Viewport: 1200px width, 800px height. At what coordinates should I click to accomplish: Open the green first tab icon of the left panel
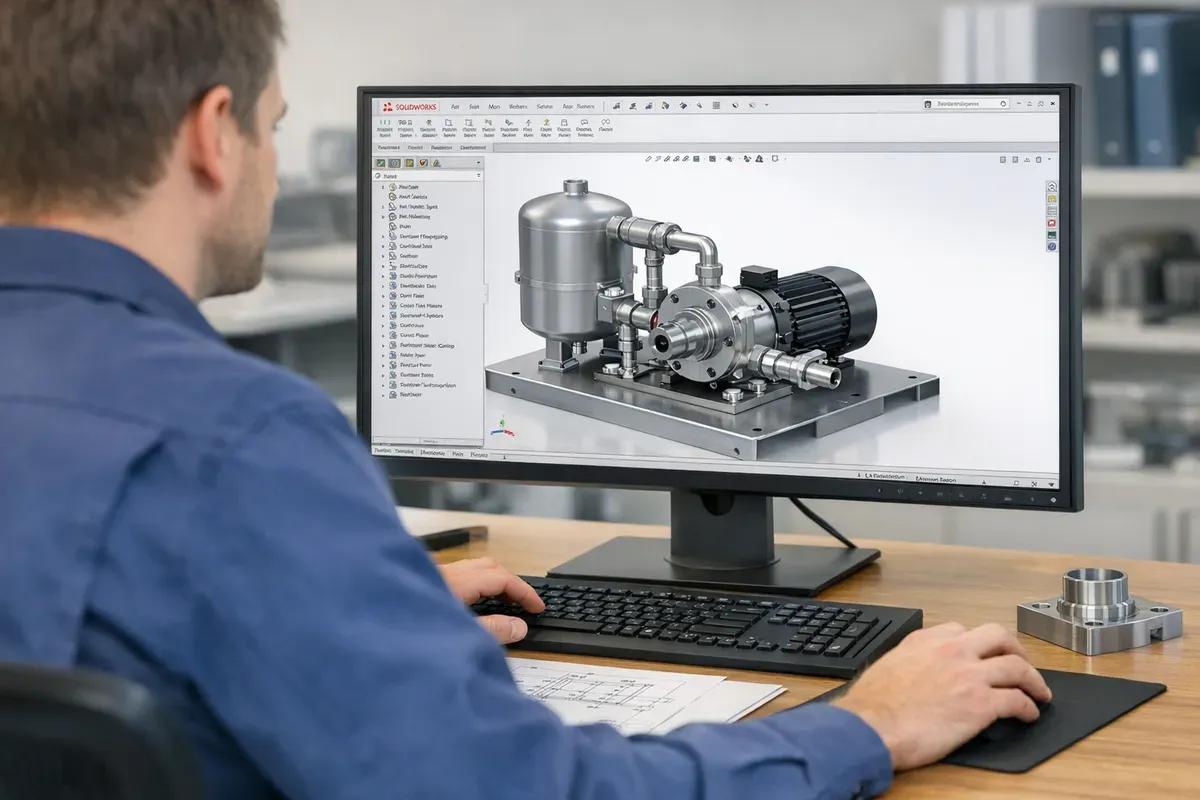[381, 163]
